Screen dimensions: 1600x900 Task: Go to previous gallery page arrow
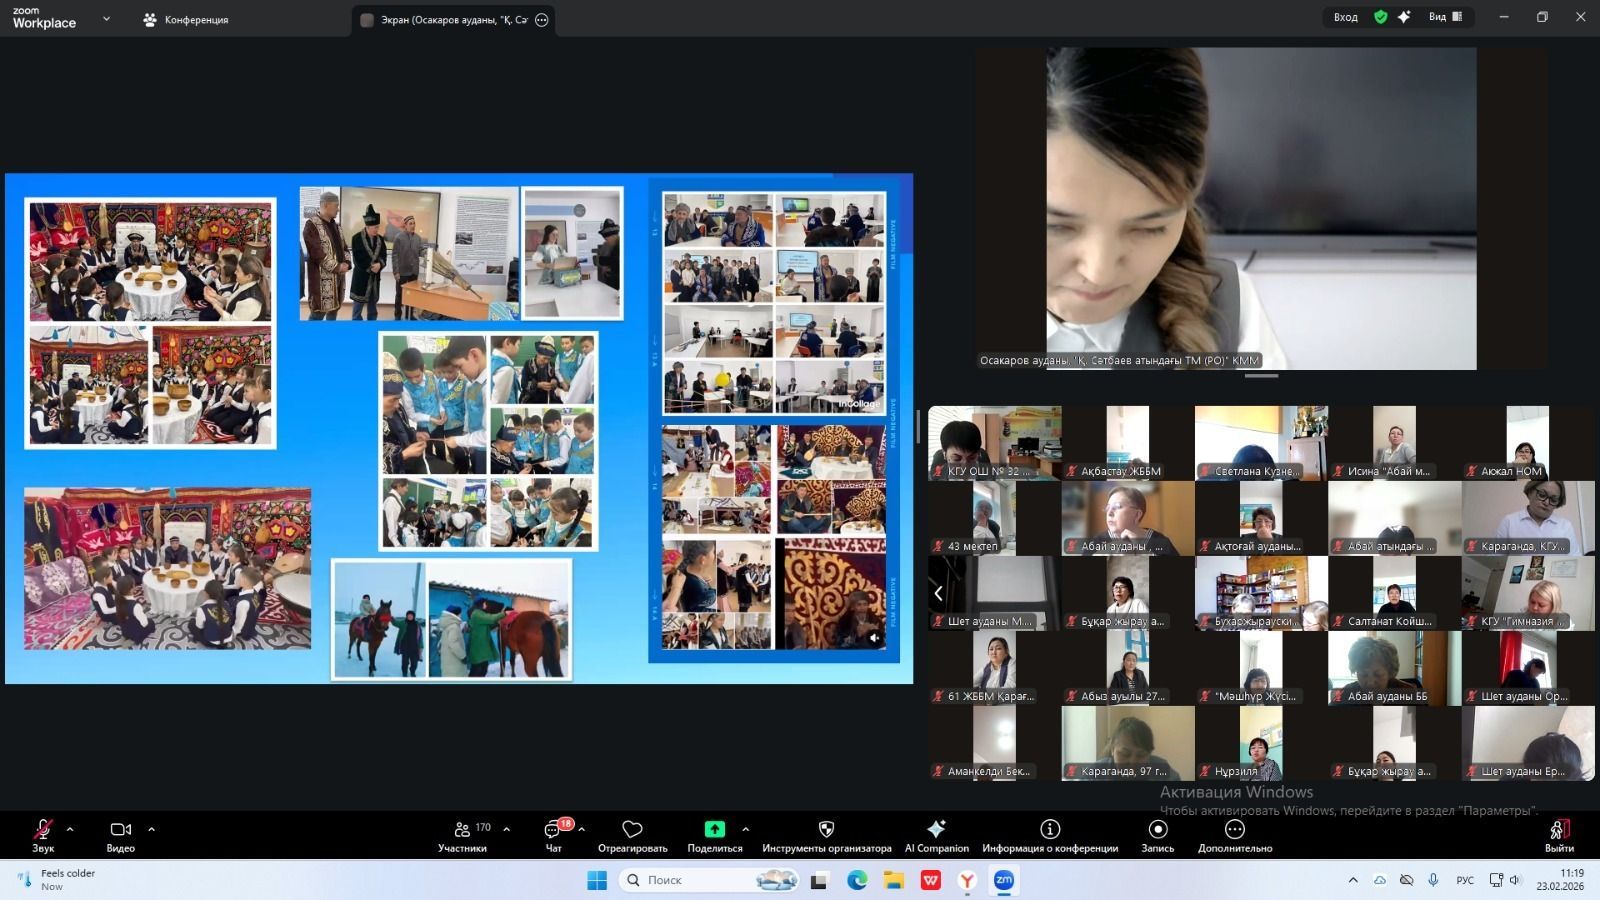(x=938, y=594)
